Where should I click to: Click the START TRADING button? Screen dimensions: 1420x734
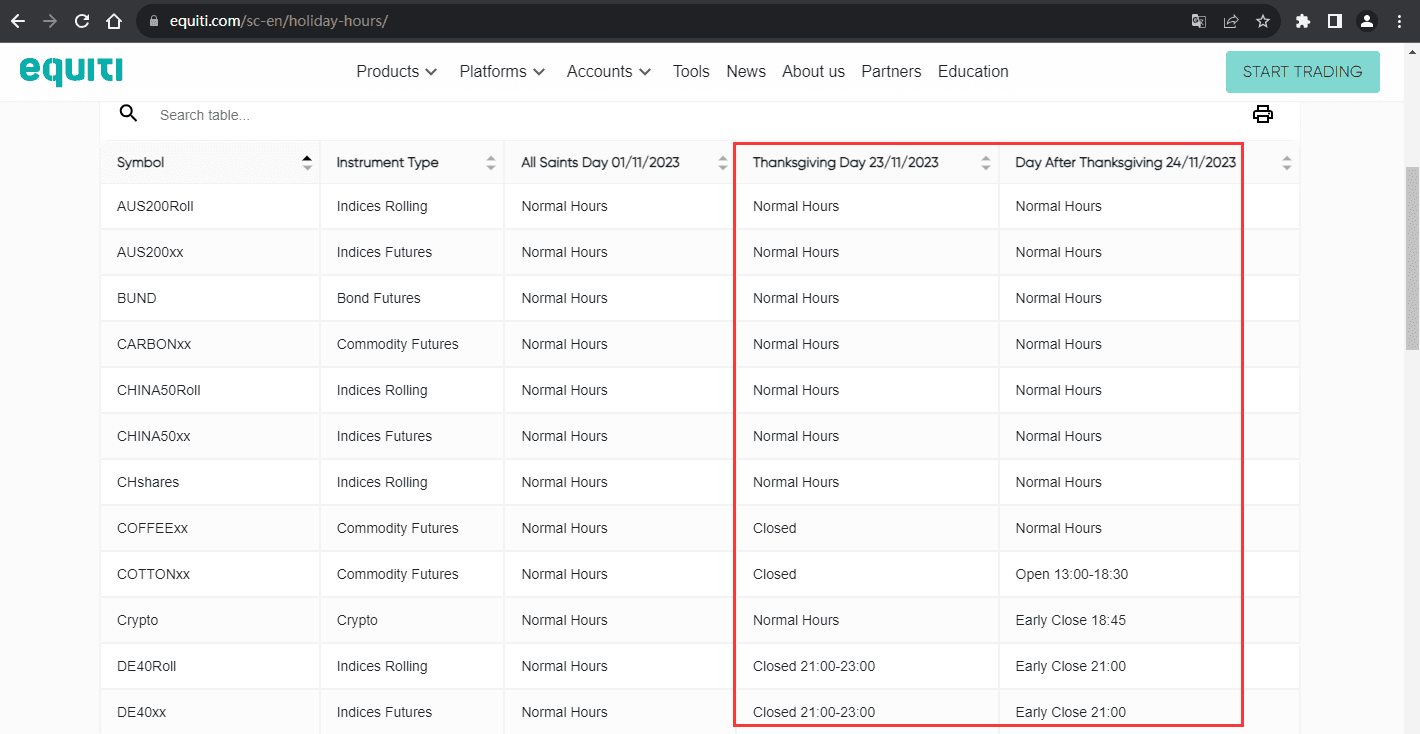pyautogui.click(x=1302, y=72)
